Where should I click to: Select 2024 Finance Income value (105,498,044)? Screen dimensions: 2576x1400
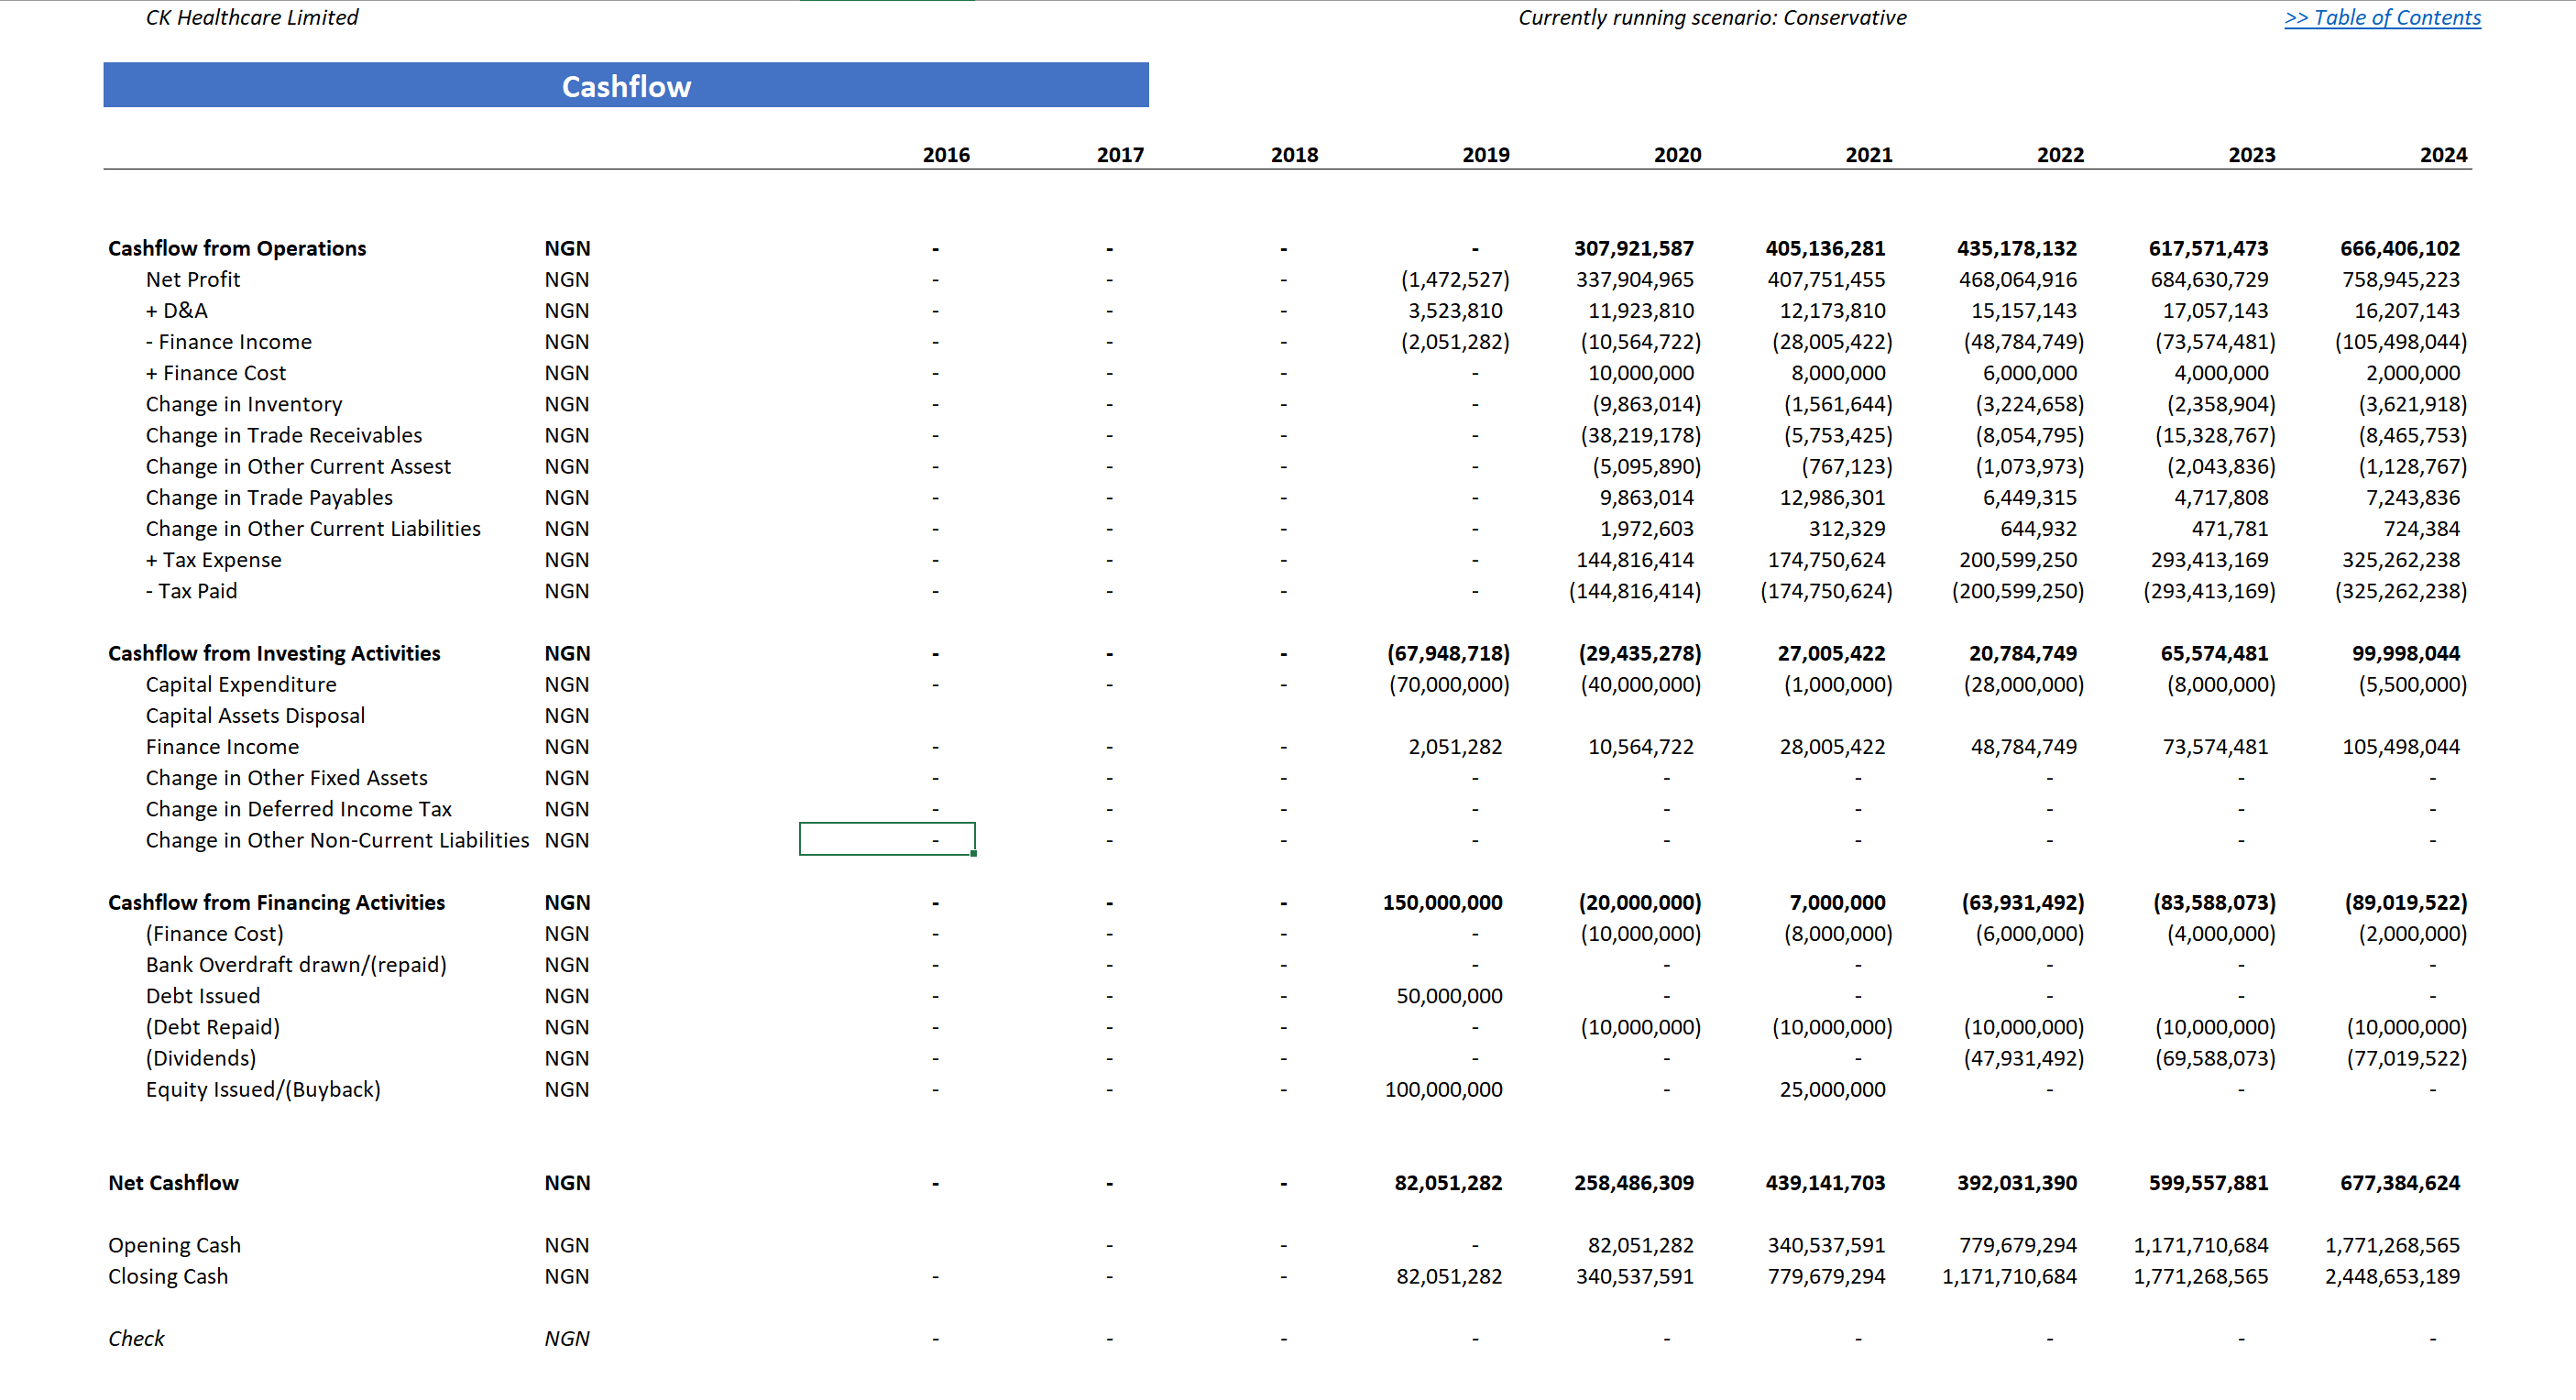[2401, 341]
